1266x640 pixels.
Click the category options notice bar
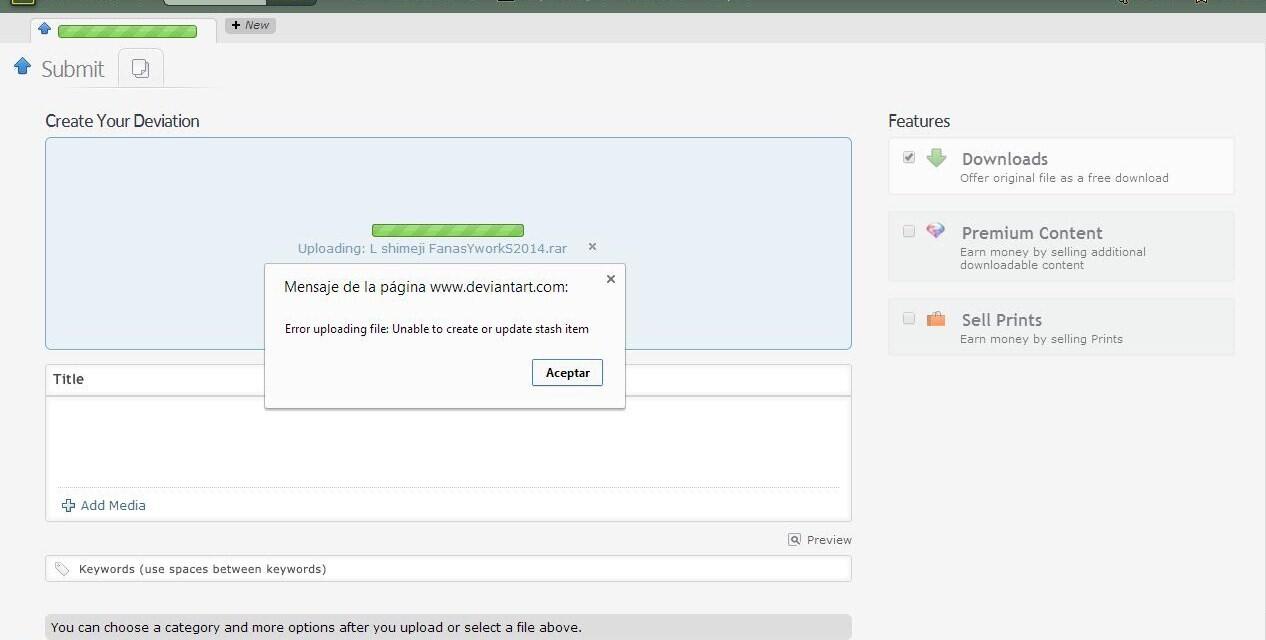click(448, 627)
